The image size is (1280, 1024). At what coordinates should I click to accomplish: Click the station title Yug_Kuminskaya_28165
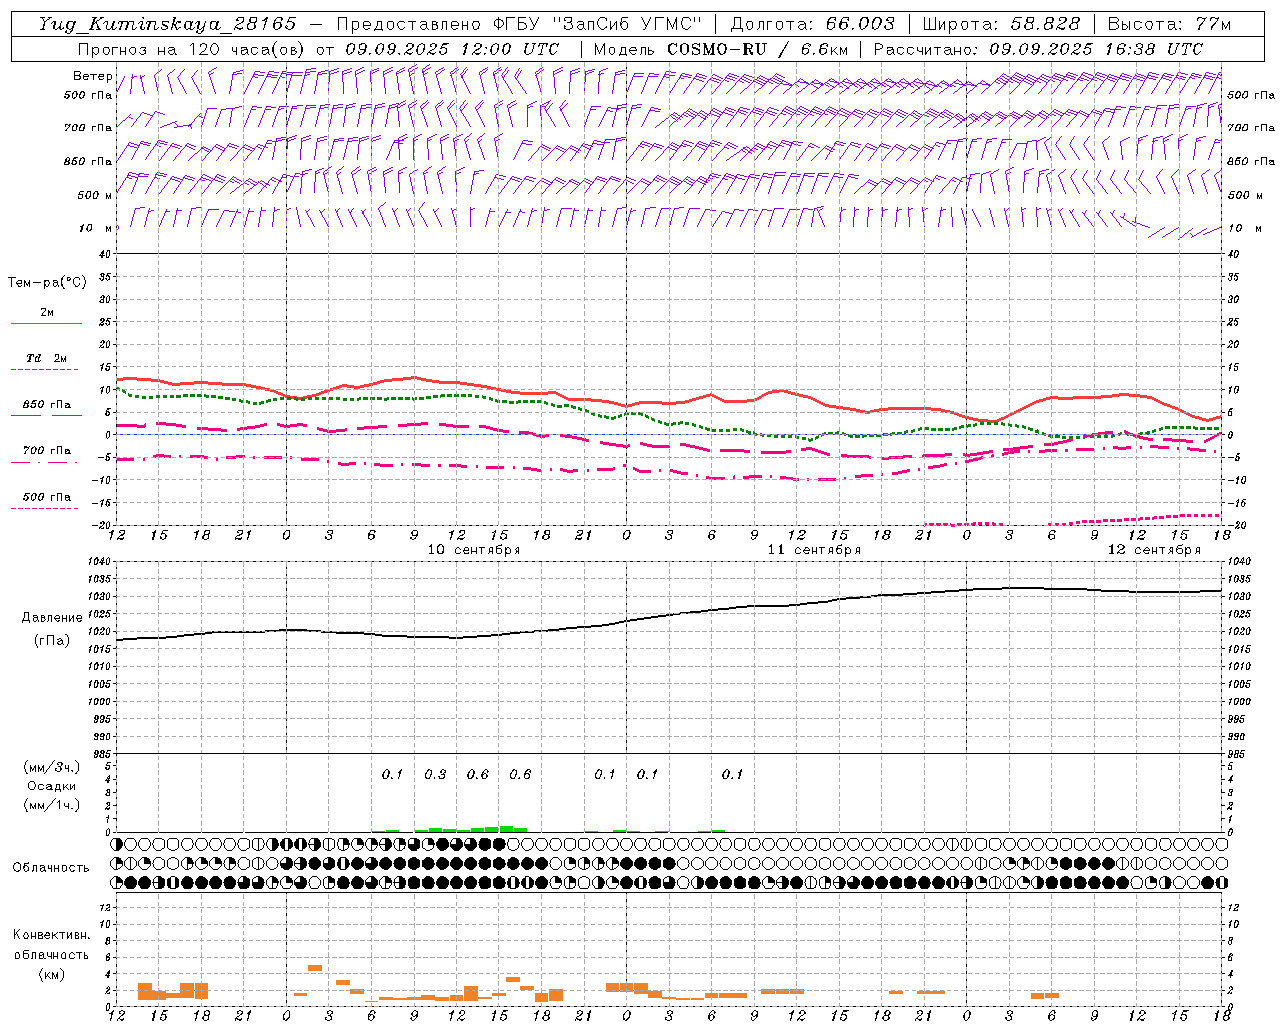pyautogui.click(x=167, y=24)
